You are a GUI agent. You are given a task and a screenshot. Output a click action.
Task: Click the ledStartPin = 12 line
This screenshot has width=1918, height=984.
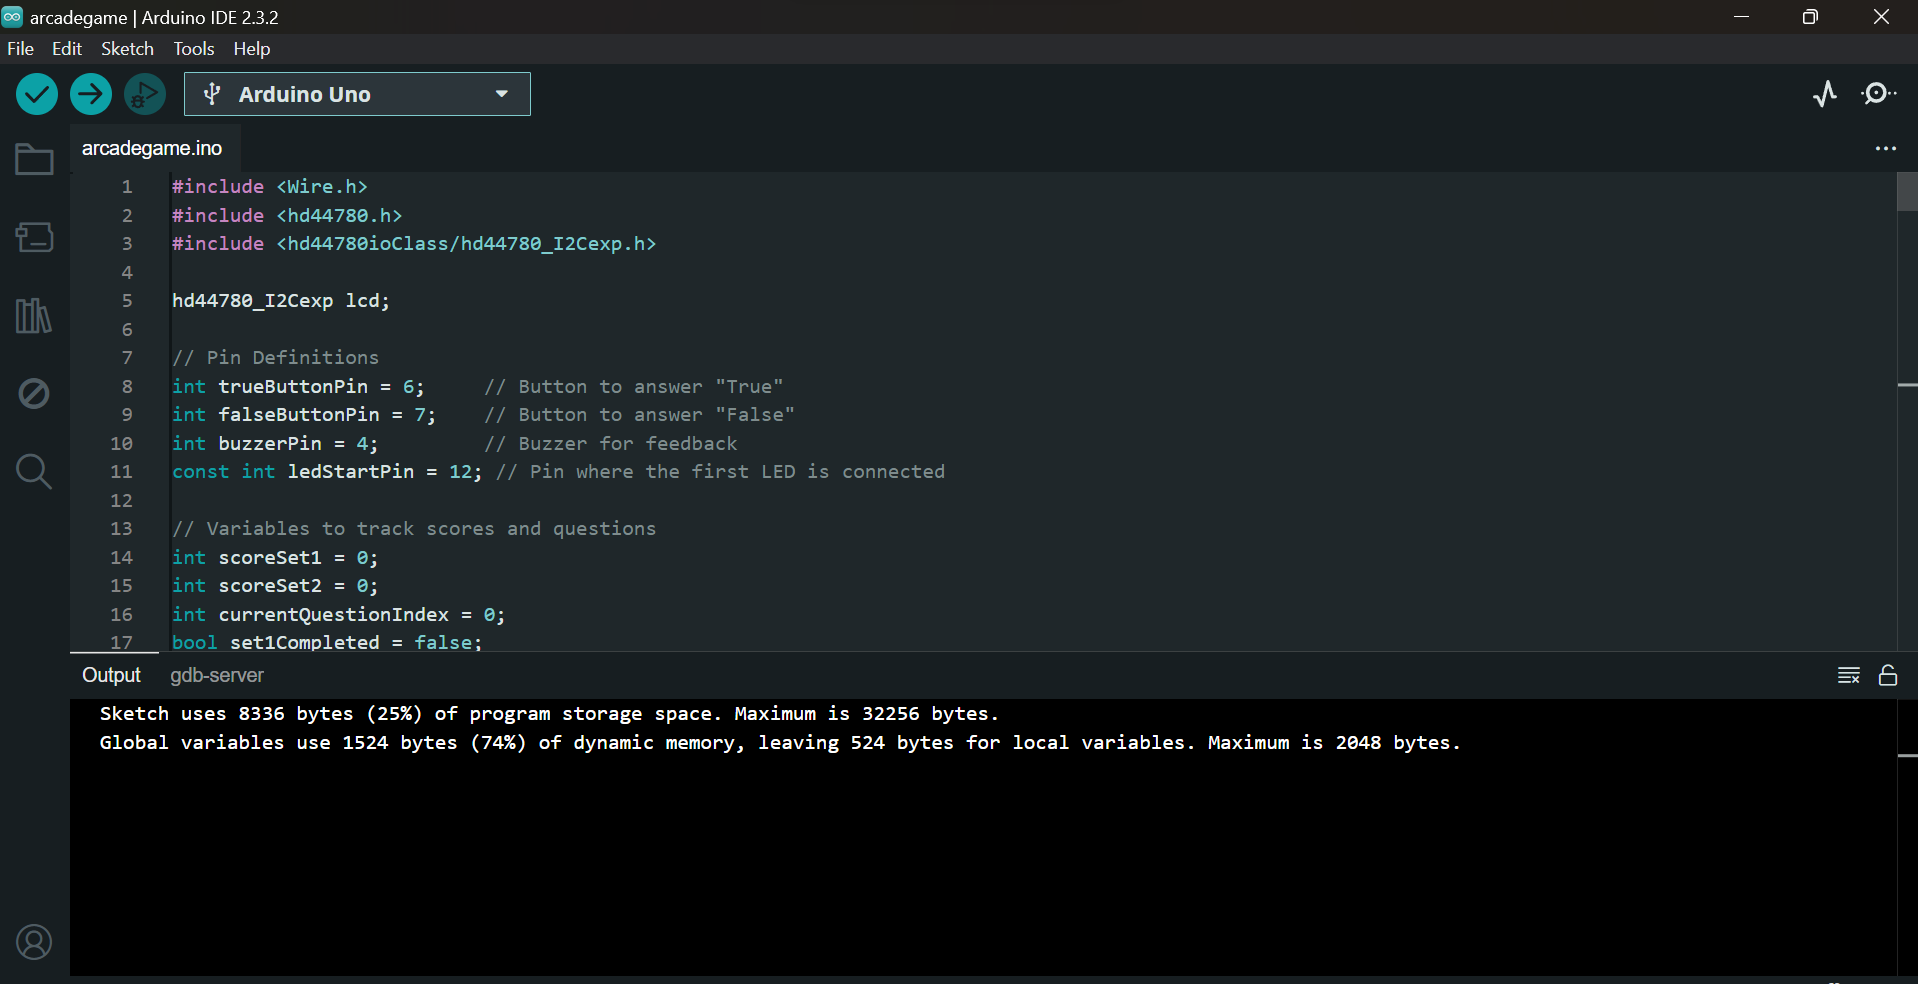(x=327, y=471)
